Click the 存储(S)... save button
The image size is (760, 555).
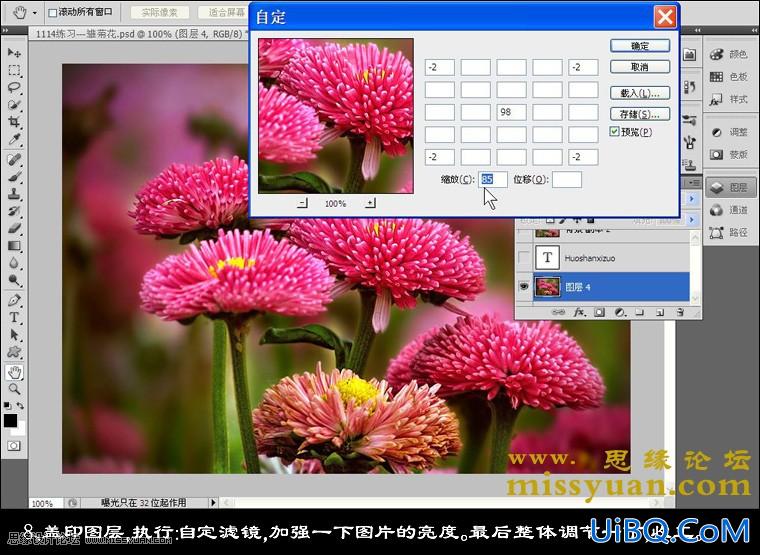pos(640,114)
